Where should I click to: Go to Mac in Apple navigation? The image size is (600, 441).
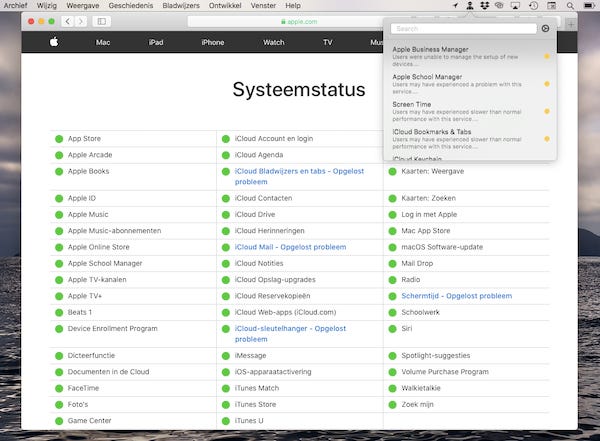(x=103, y=42)
